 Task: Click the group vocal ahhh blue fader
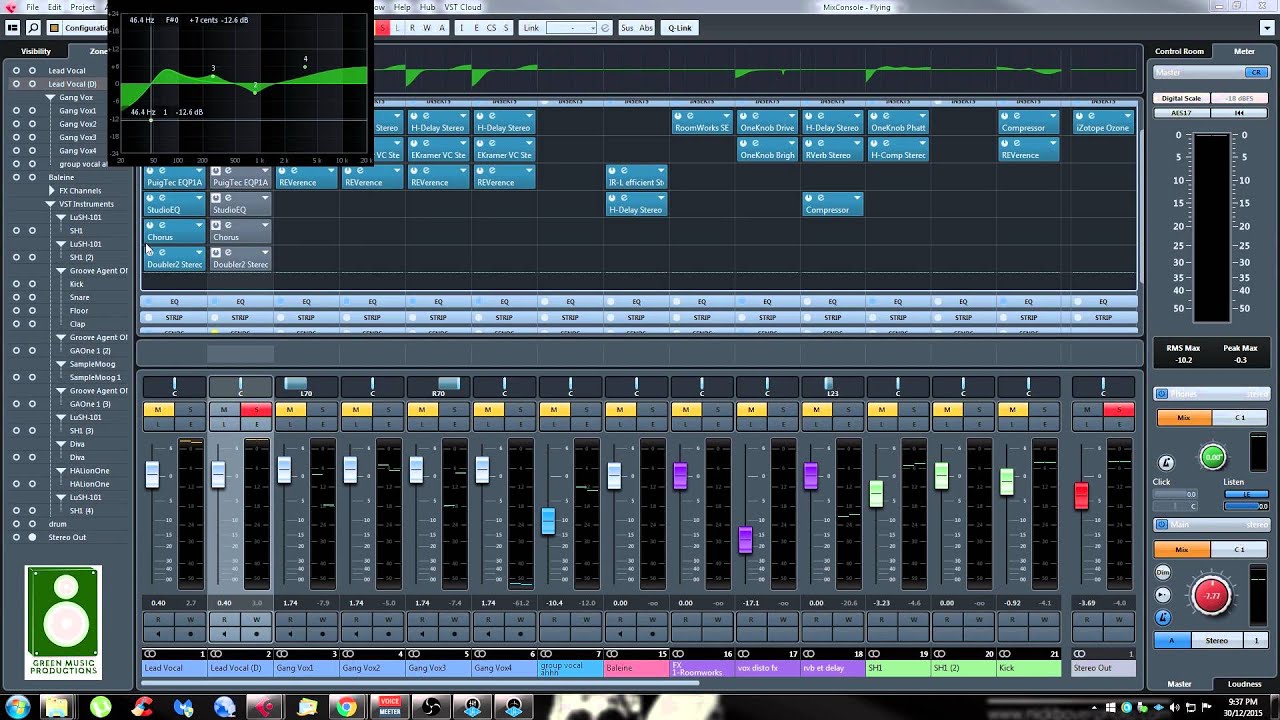pos(548,520)
